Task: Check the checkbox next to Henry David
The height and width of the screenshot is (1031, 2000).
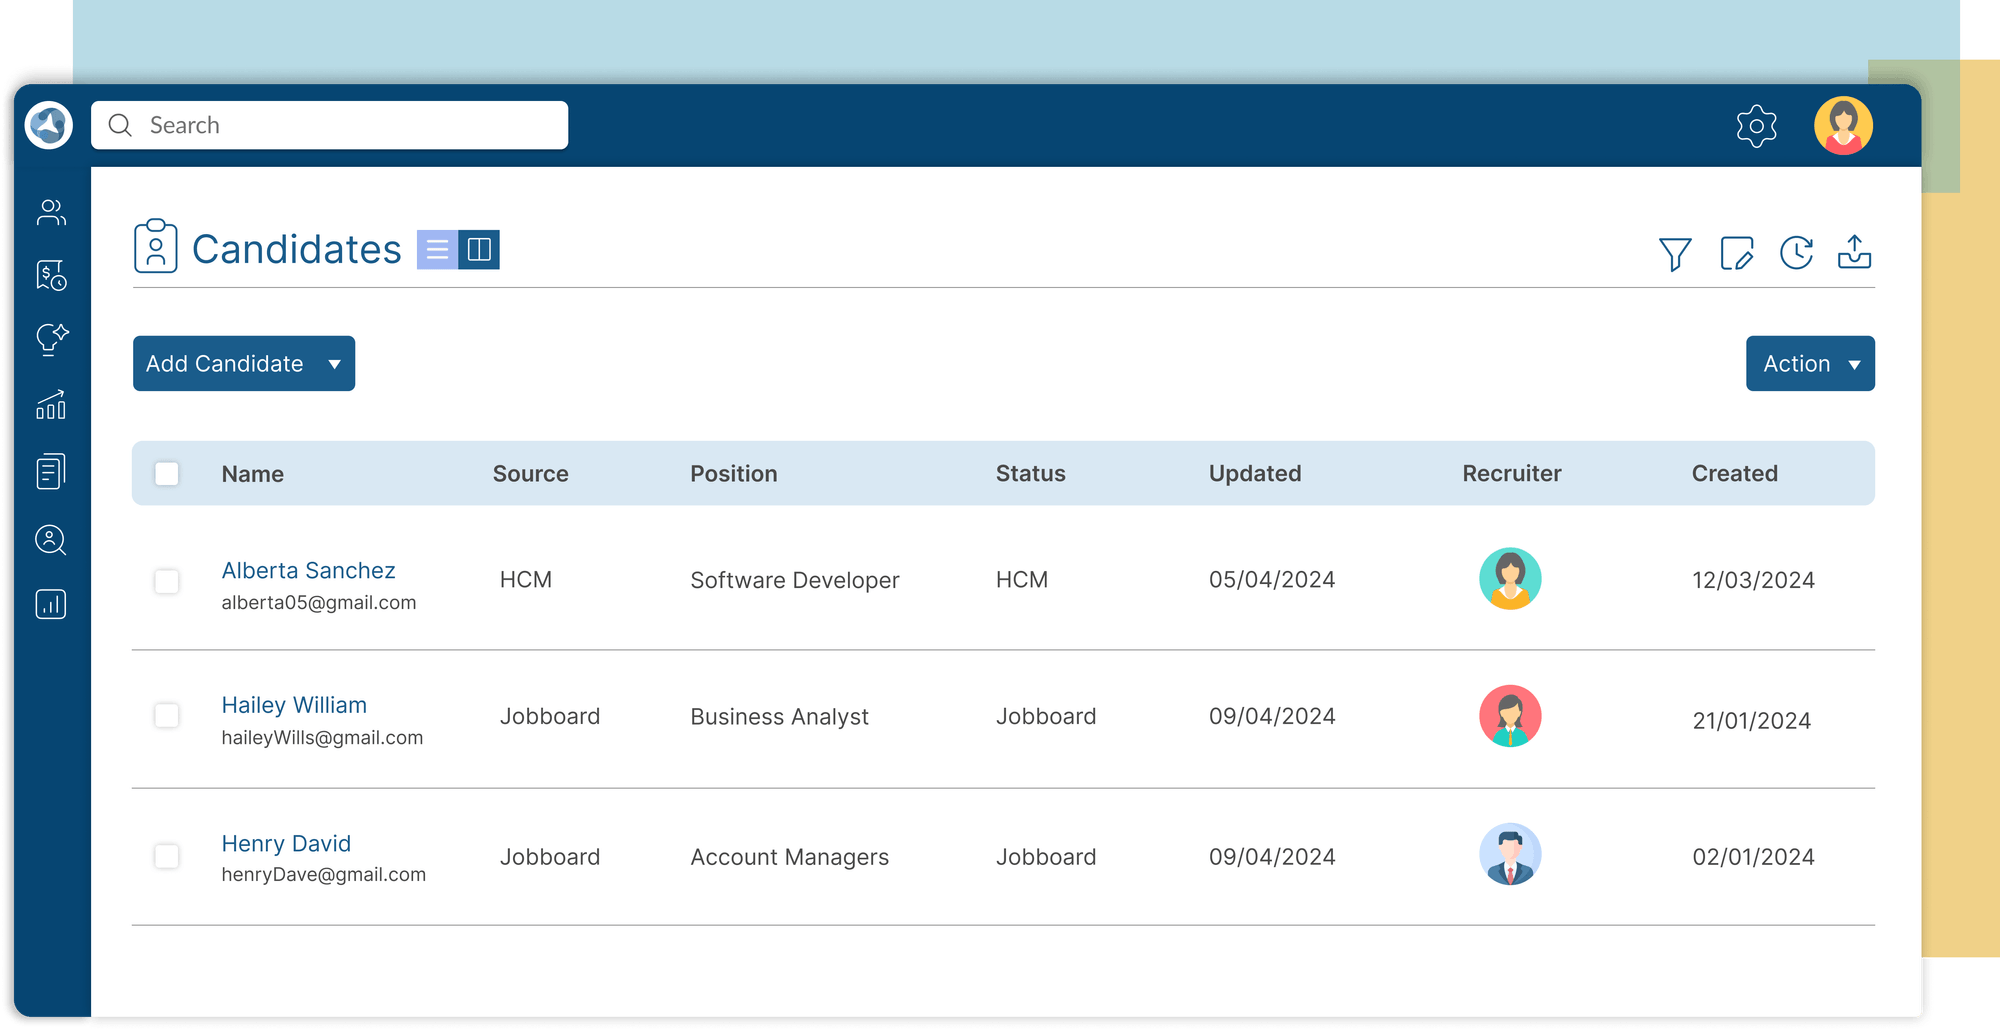Action: point(167,857)
